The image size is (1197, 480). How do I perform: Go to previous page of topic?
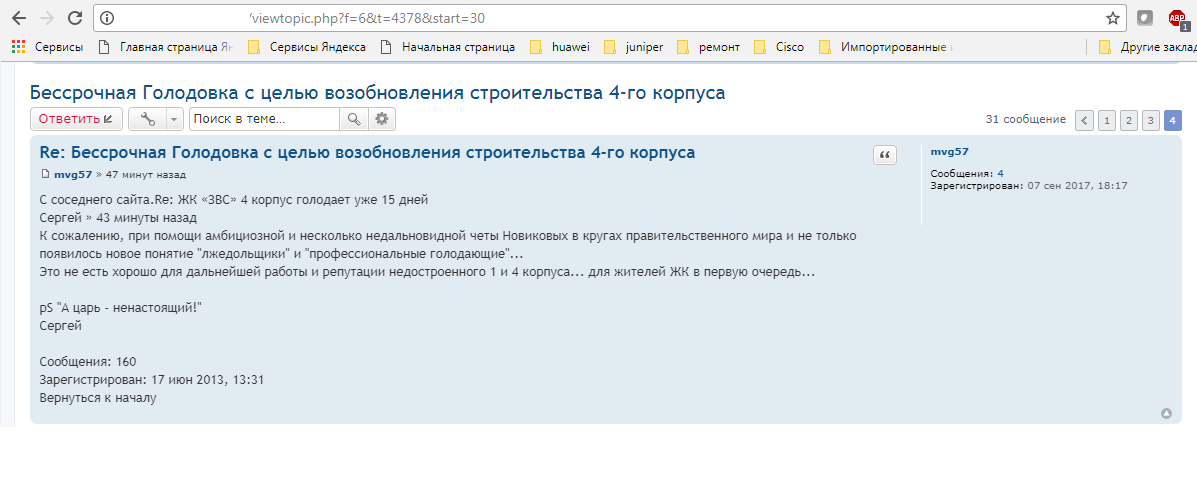tap(1084, 121)
